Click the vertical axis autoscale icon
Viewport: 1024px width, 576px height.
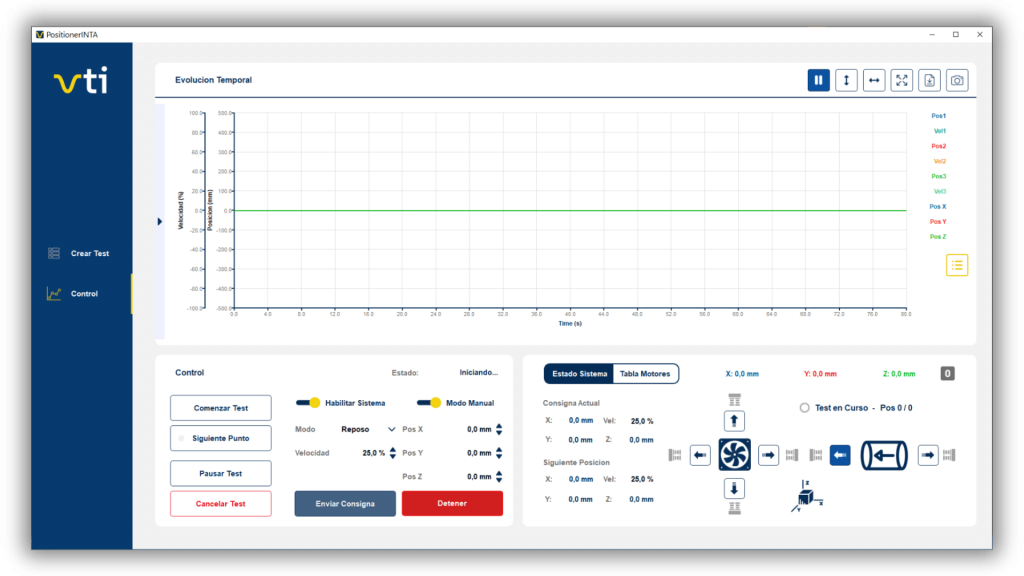coord(846,81)
